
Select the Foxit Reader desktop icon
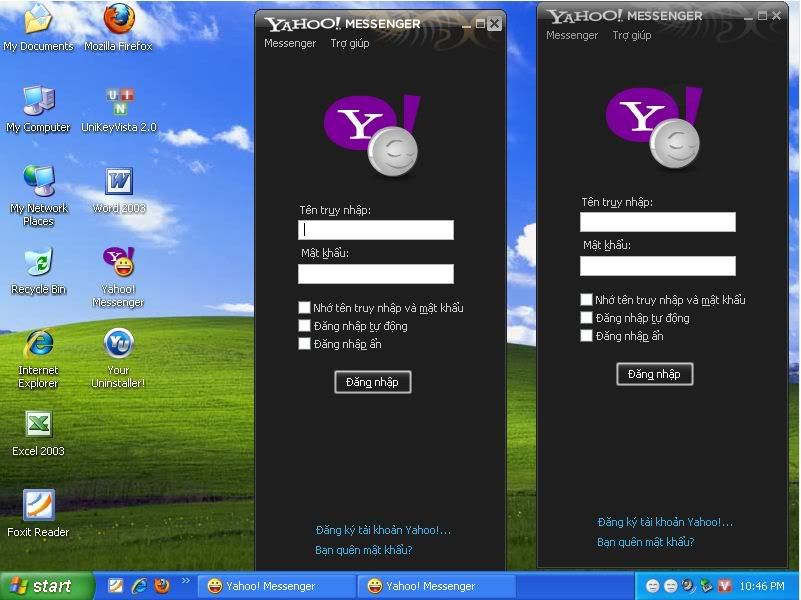click(x=38, y=514)
